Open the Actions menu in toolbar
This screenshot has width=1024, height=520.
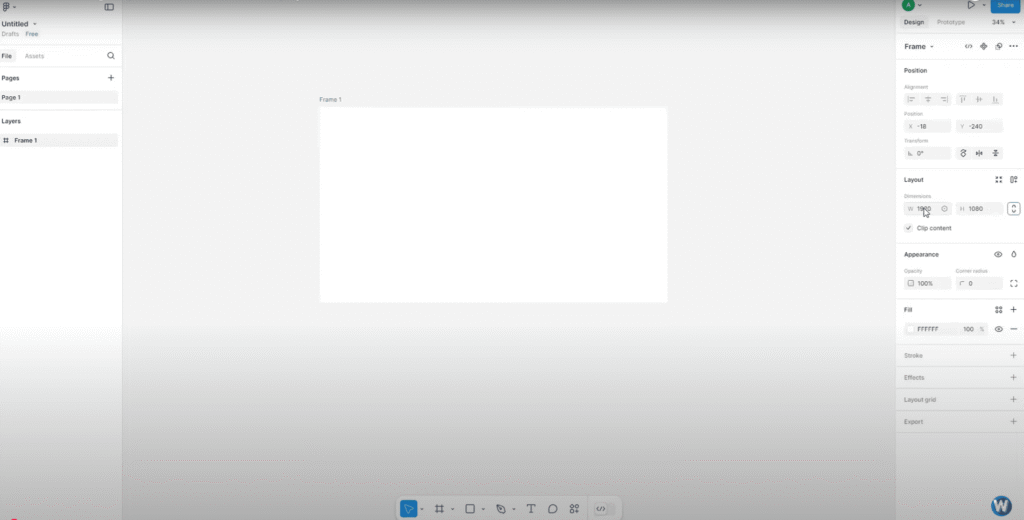[574, 509]
